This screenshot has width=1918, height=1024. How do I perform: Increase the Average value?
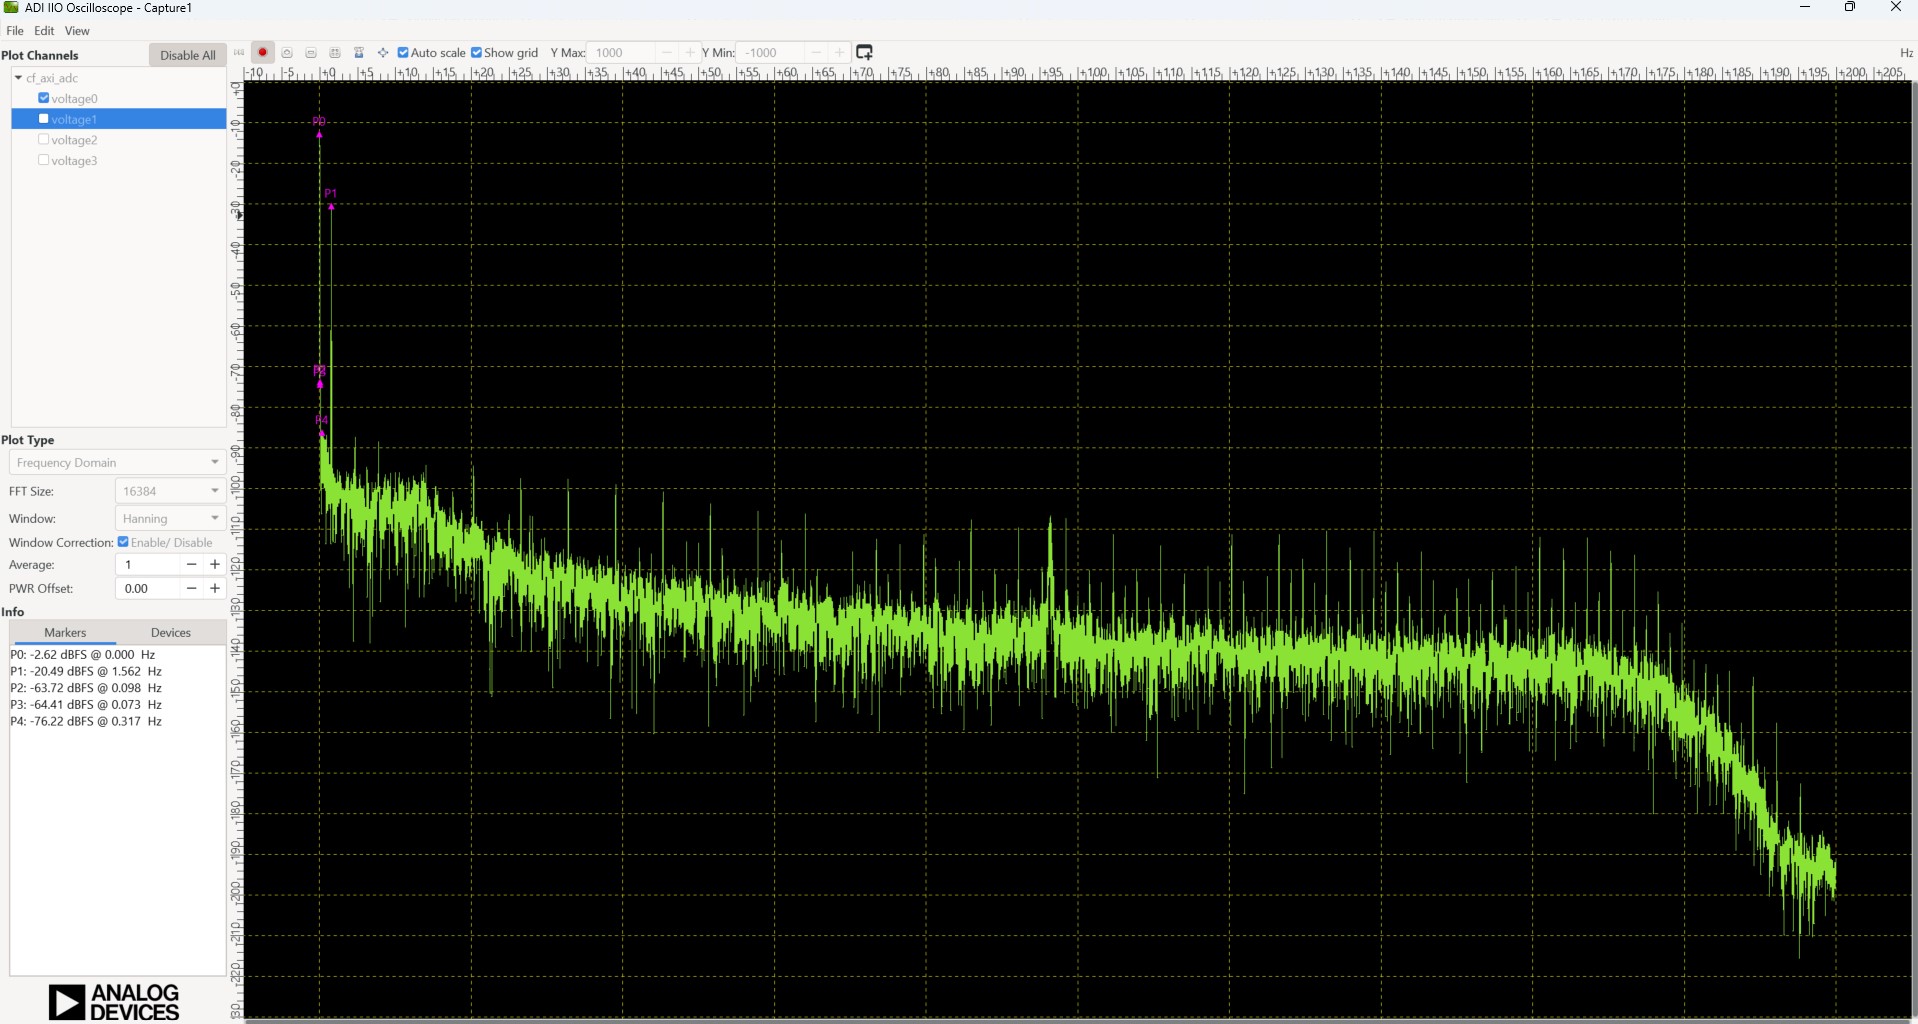pos(214,565)
